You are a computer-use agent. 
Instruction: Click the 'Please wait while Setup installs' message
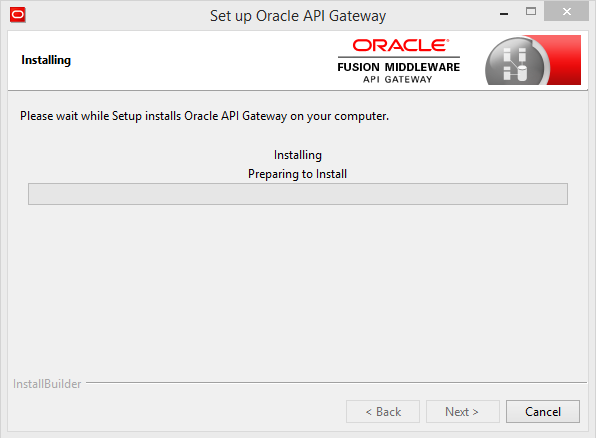(x=204, y=116)
